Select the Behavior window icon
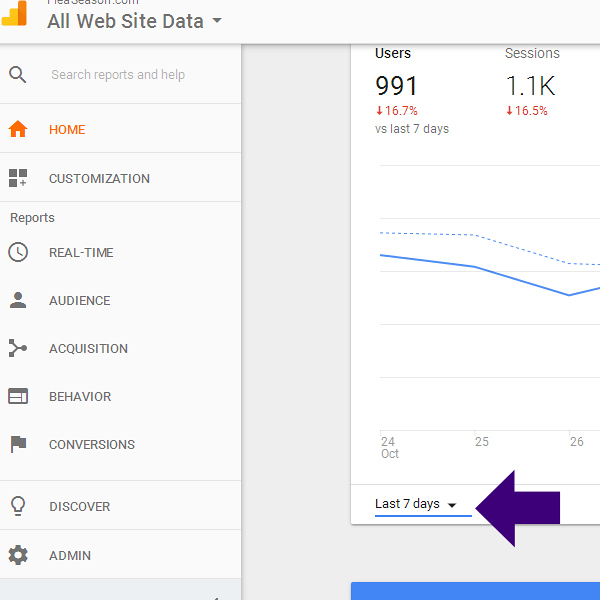 coord(17,396)
